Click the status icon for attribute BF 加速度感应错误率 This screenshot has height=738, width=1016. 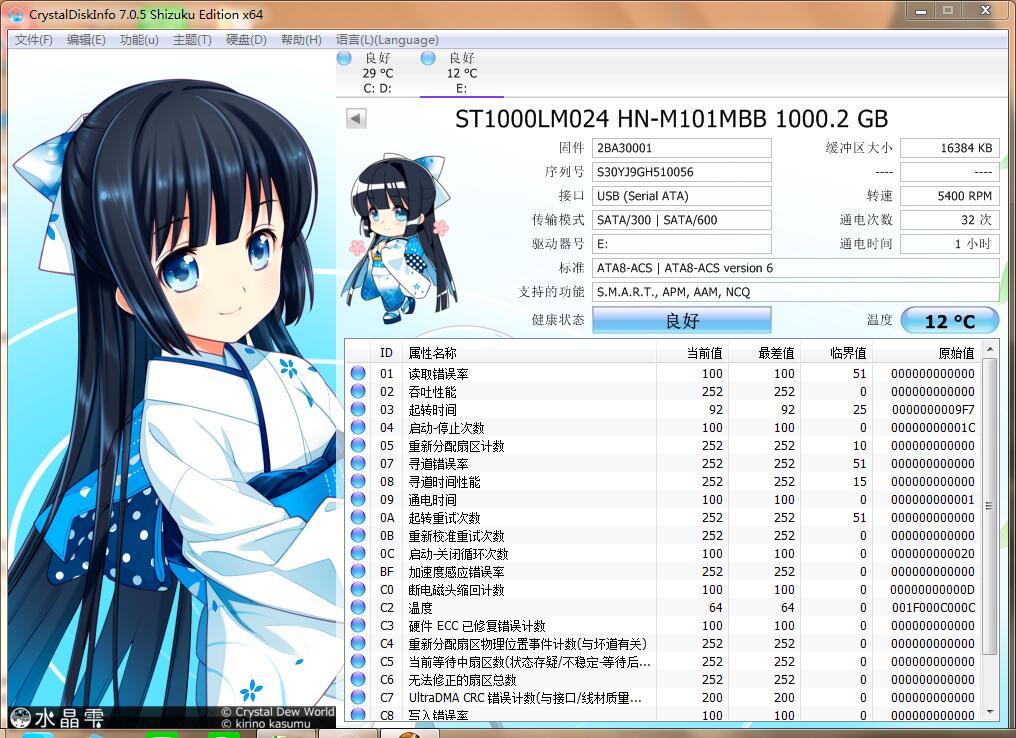[x=358, y=571]
